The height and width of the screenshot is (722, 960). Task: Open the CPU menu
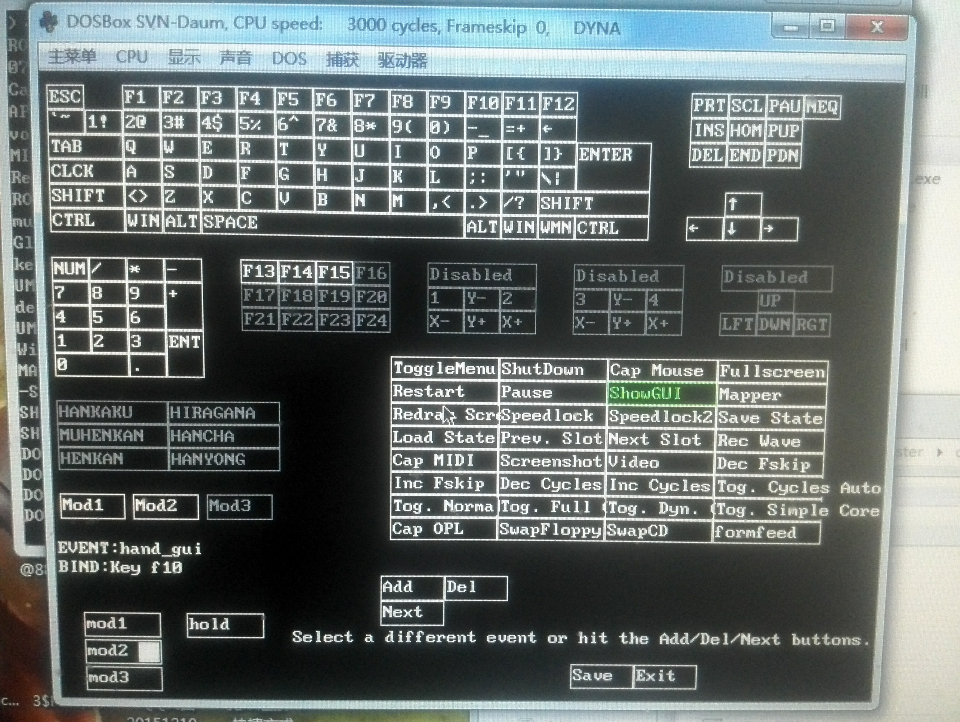[x=132, y=57]
